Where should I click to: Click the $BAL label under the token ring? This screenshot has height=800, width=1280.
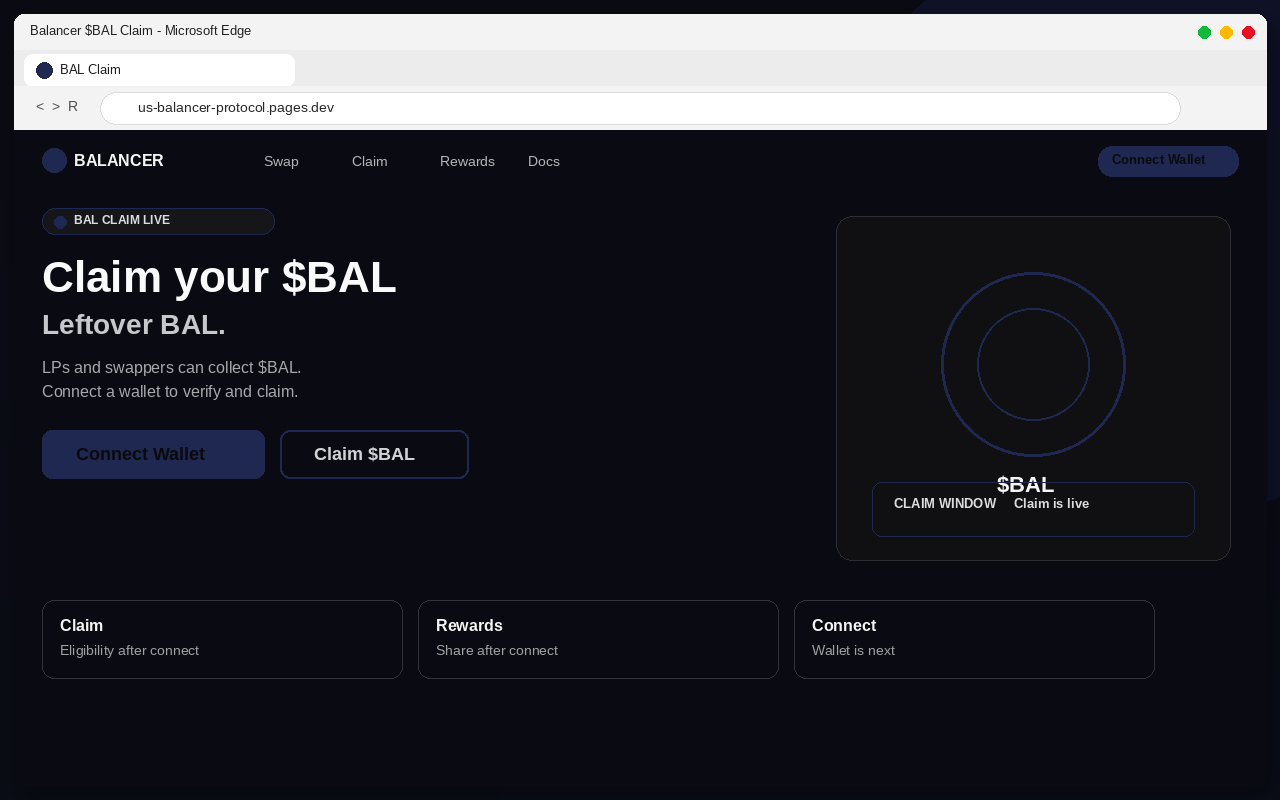point(1026,485)
